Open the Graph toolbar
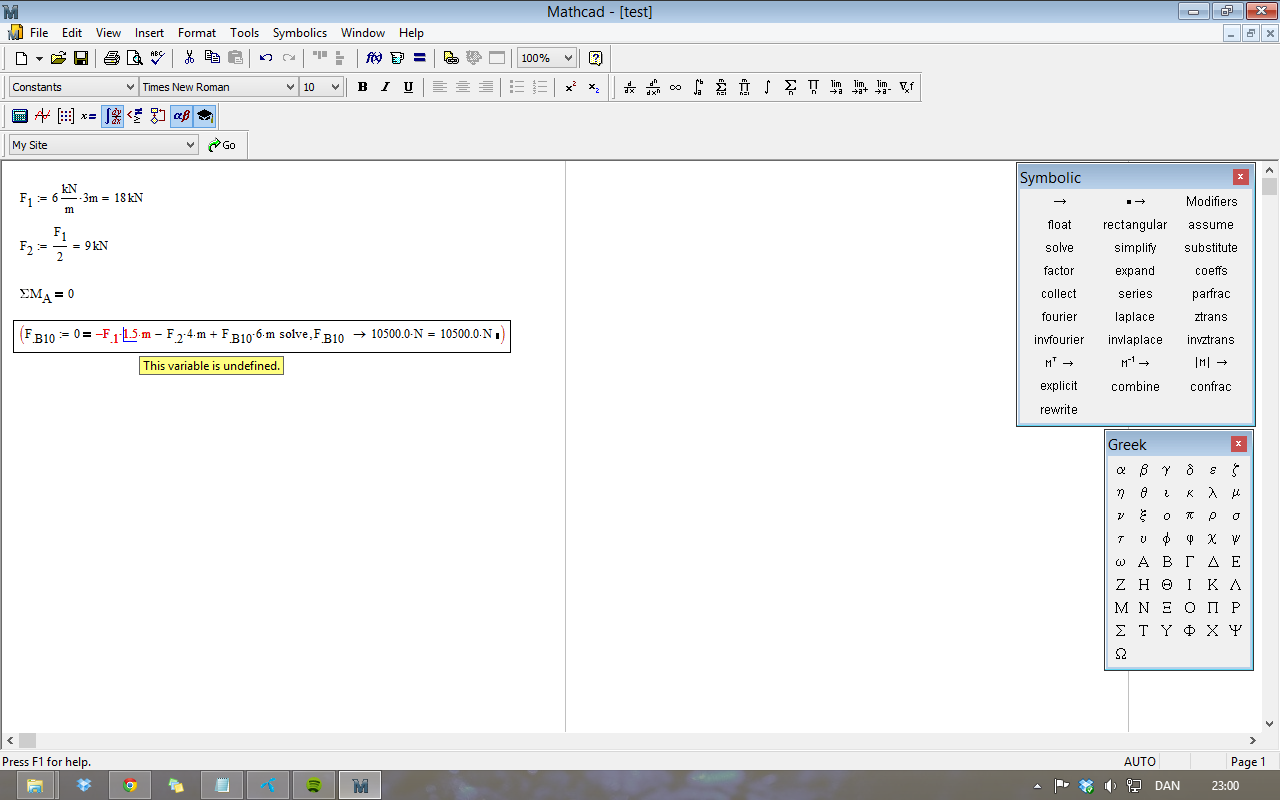This screenshot has width=1280, height=800. 43,116
